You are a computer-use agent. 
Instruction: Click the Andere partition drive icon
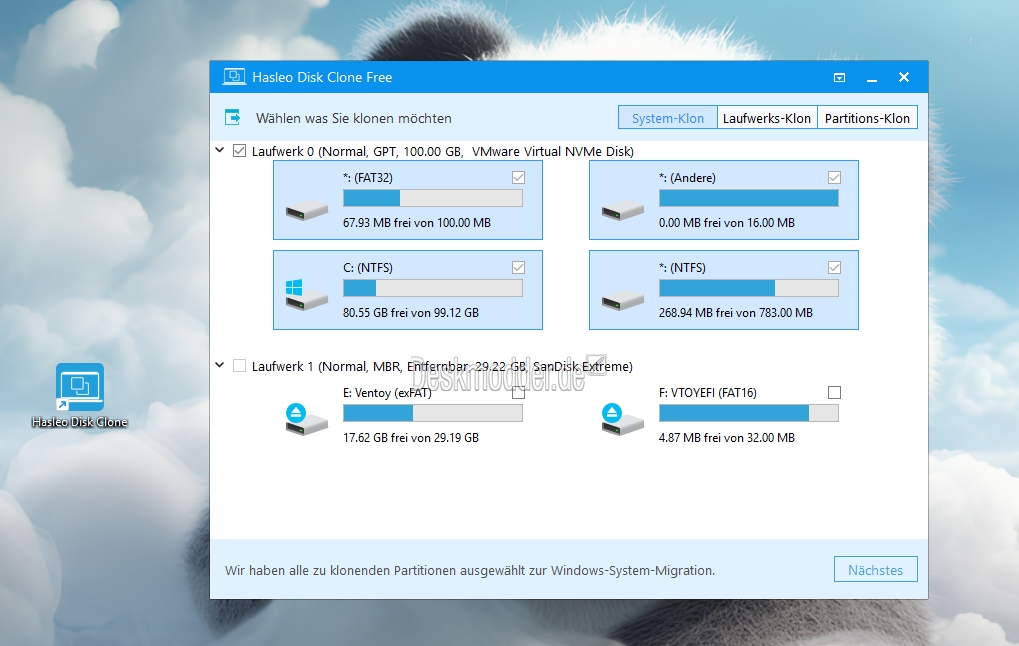pos(623,209)
